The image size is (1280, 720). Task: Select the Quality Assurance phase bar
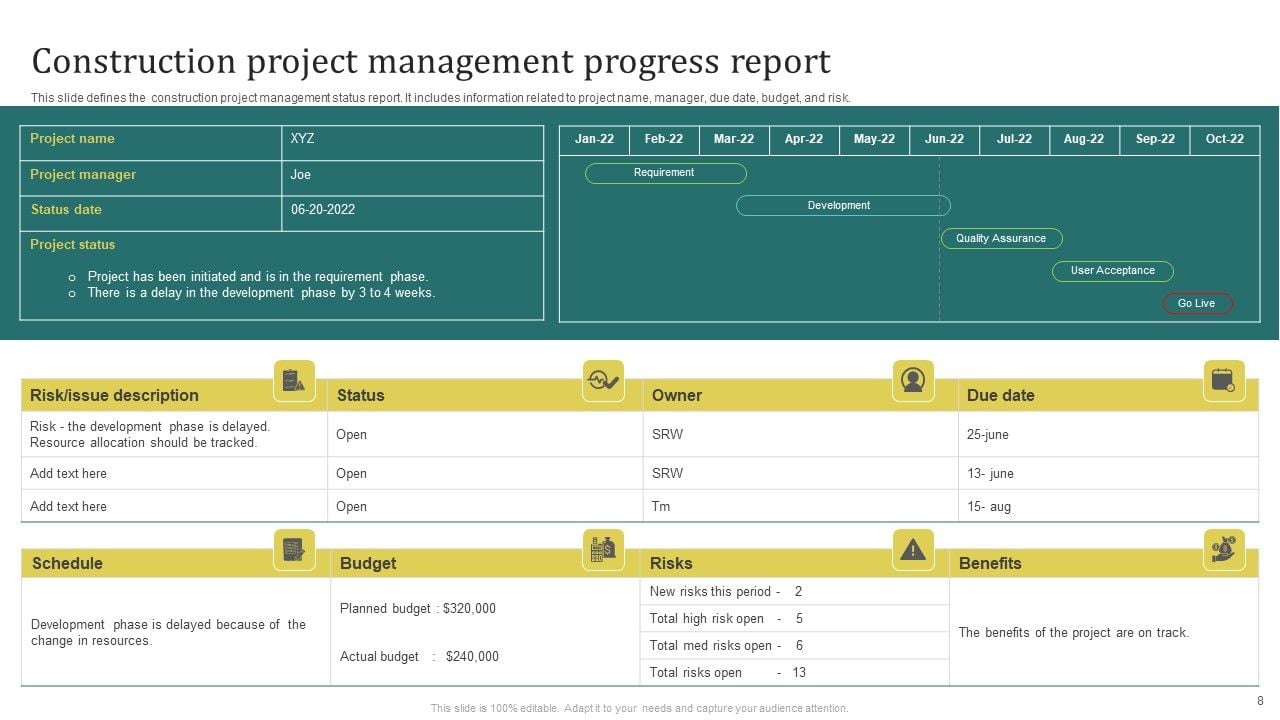point(1001,238)
